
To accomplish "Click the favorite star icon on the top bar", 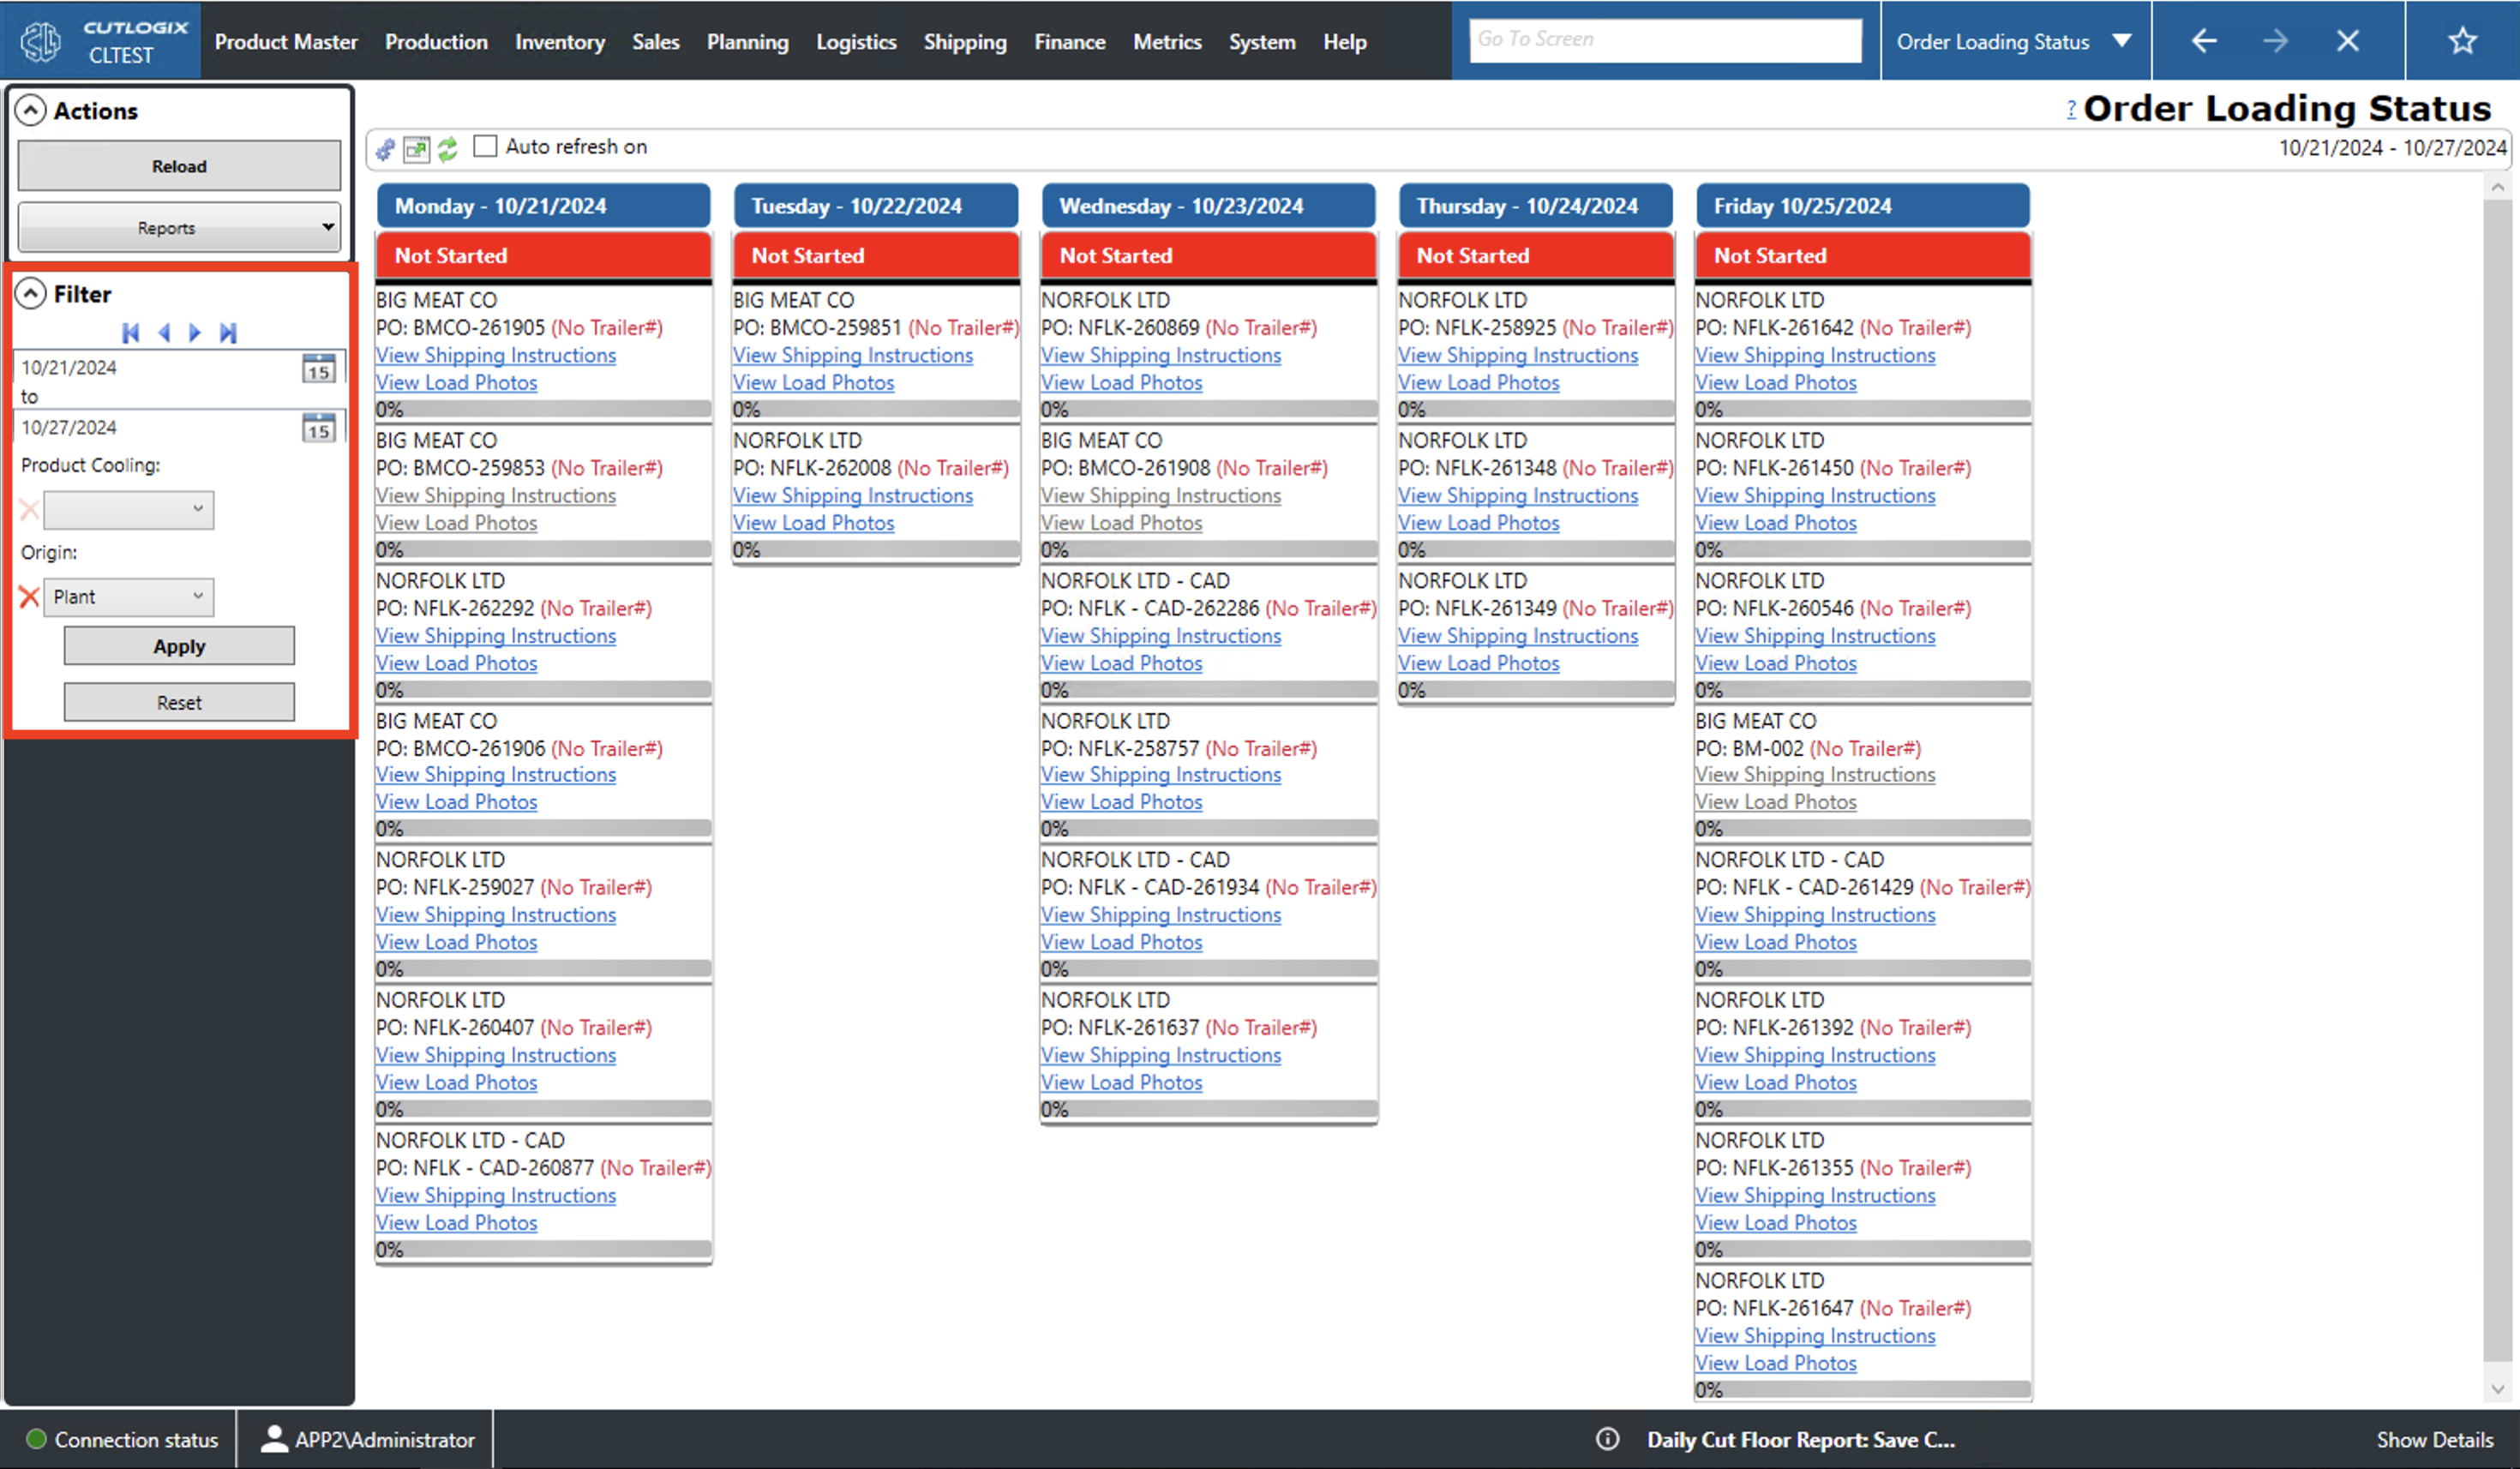I will click(2462, 40).
